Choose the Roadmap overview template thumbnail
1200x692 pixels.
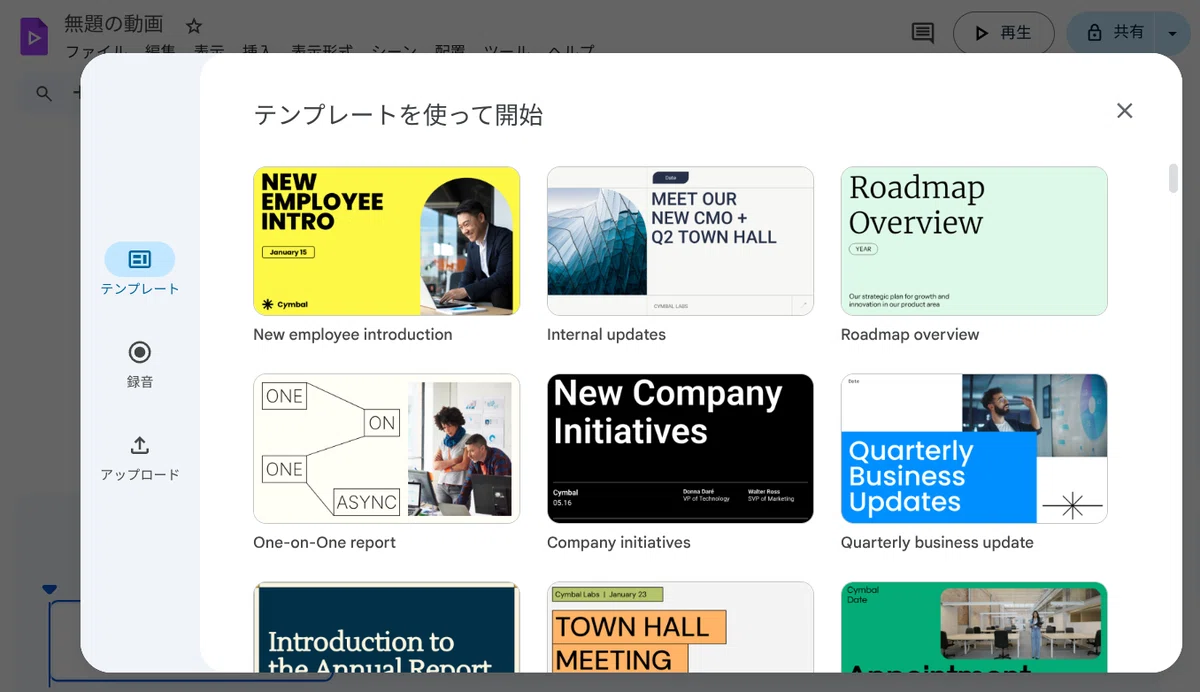[974, 241]
